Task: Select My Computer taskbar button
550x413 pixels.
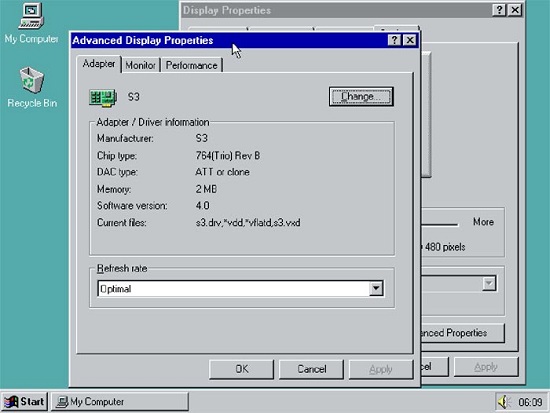Action: click(120, 401)
